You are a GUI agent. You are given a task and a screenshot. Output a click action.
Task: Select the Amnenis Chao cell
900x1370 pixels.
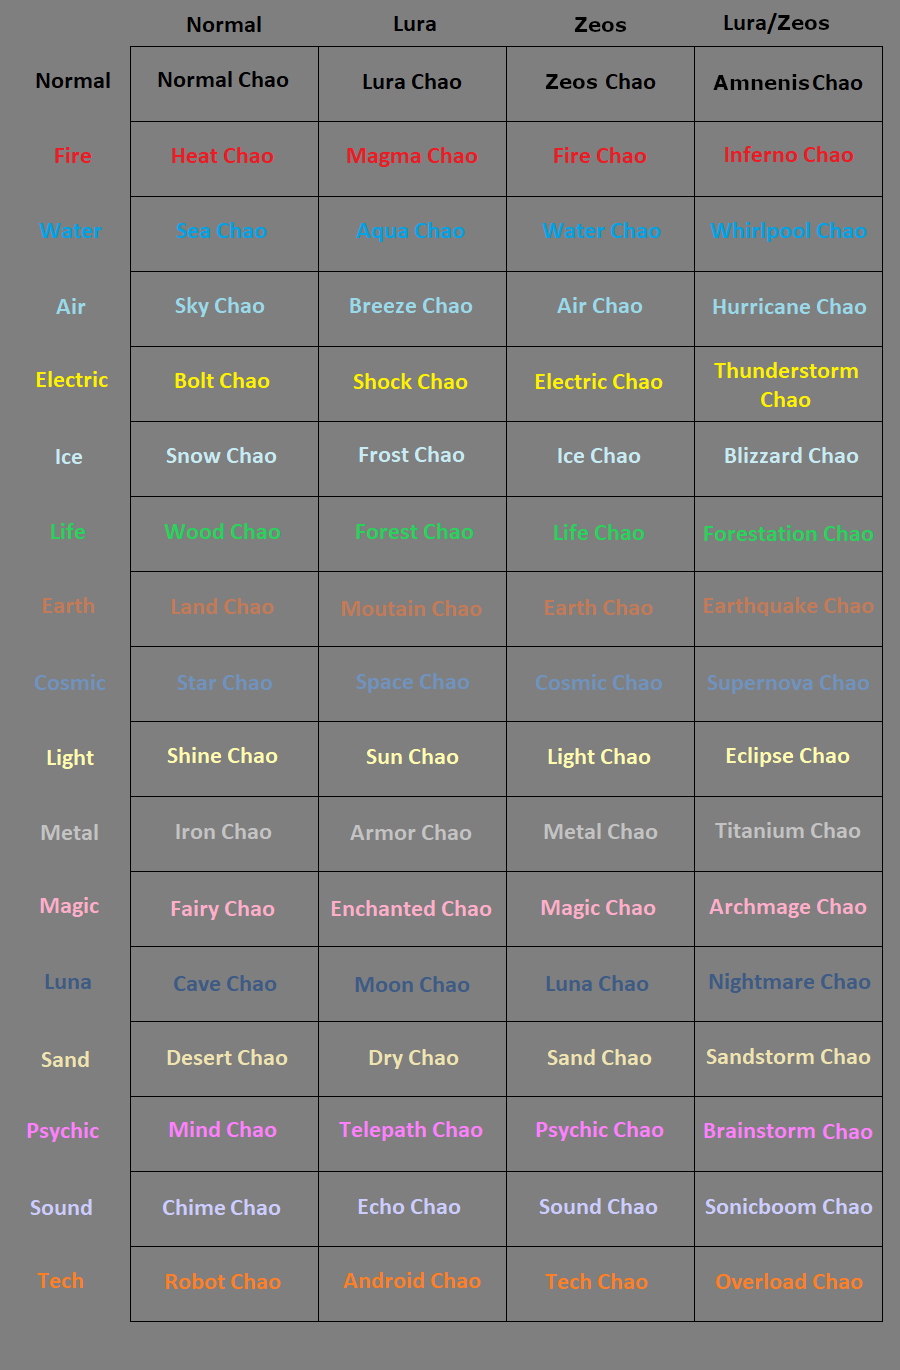(x=788, y=84)
